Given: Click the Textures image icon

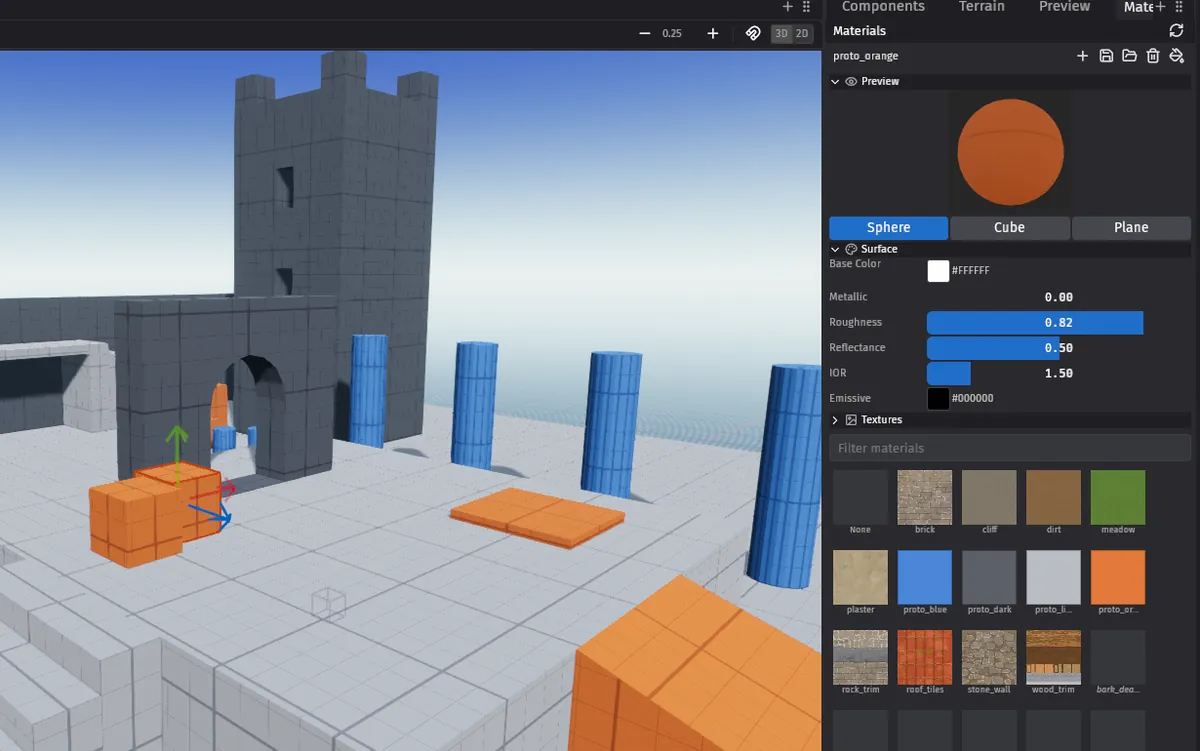Looking at the screenshot, I should (x=851, y=420).
